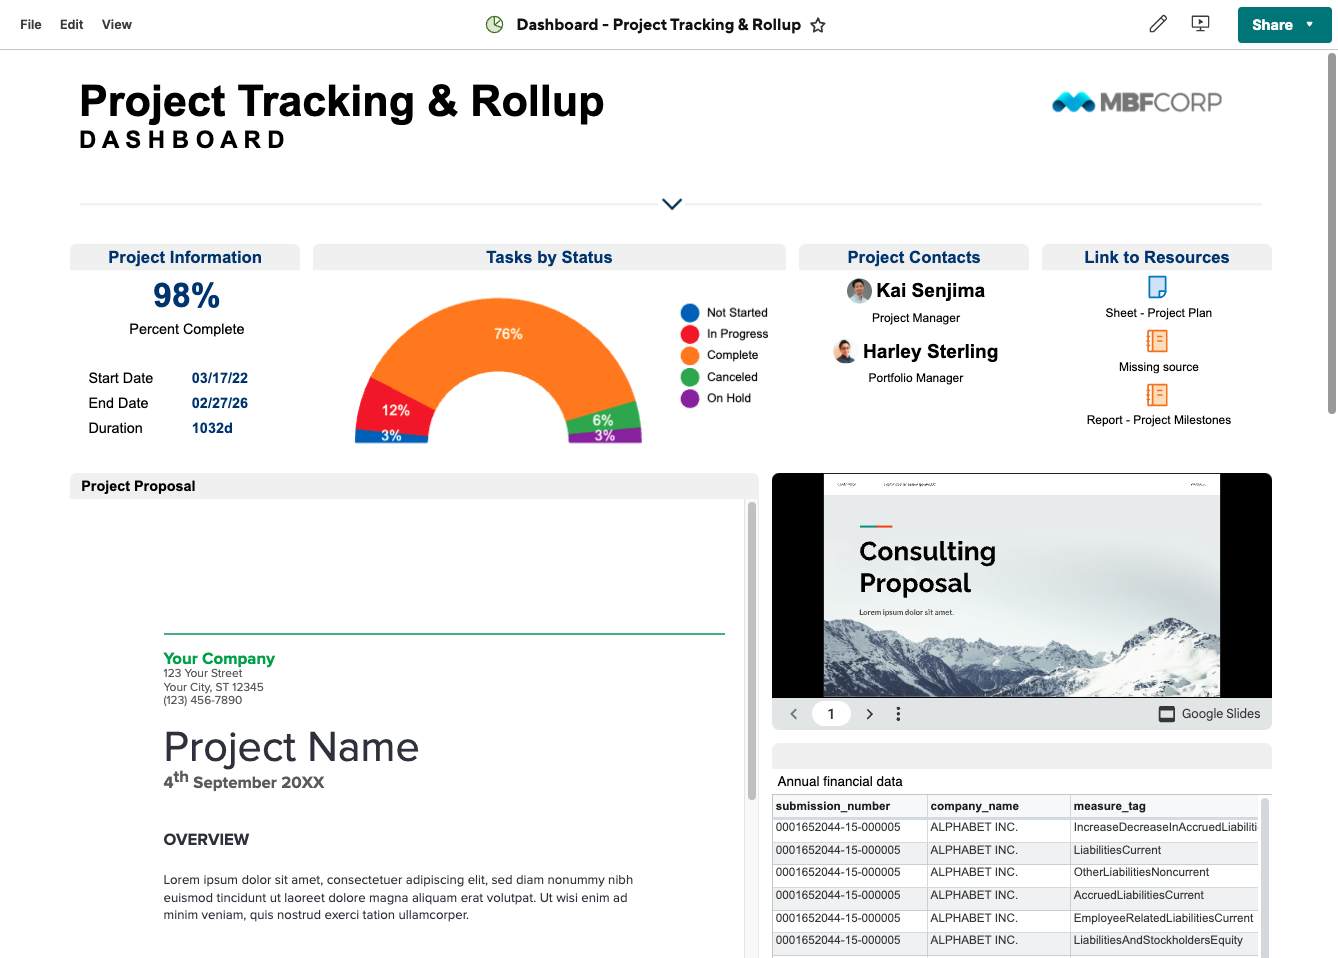Screen dimensions: 1338x958
Task: Open the View menu
Action: click(x=116, y=25)
